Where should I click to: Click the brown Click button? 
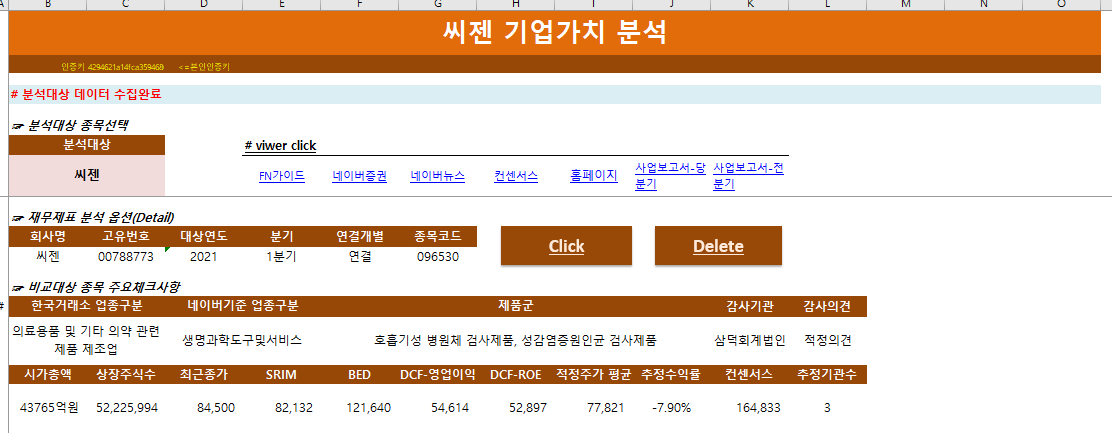[x=566, y=246]
